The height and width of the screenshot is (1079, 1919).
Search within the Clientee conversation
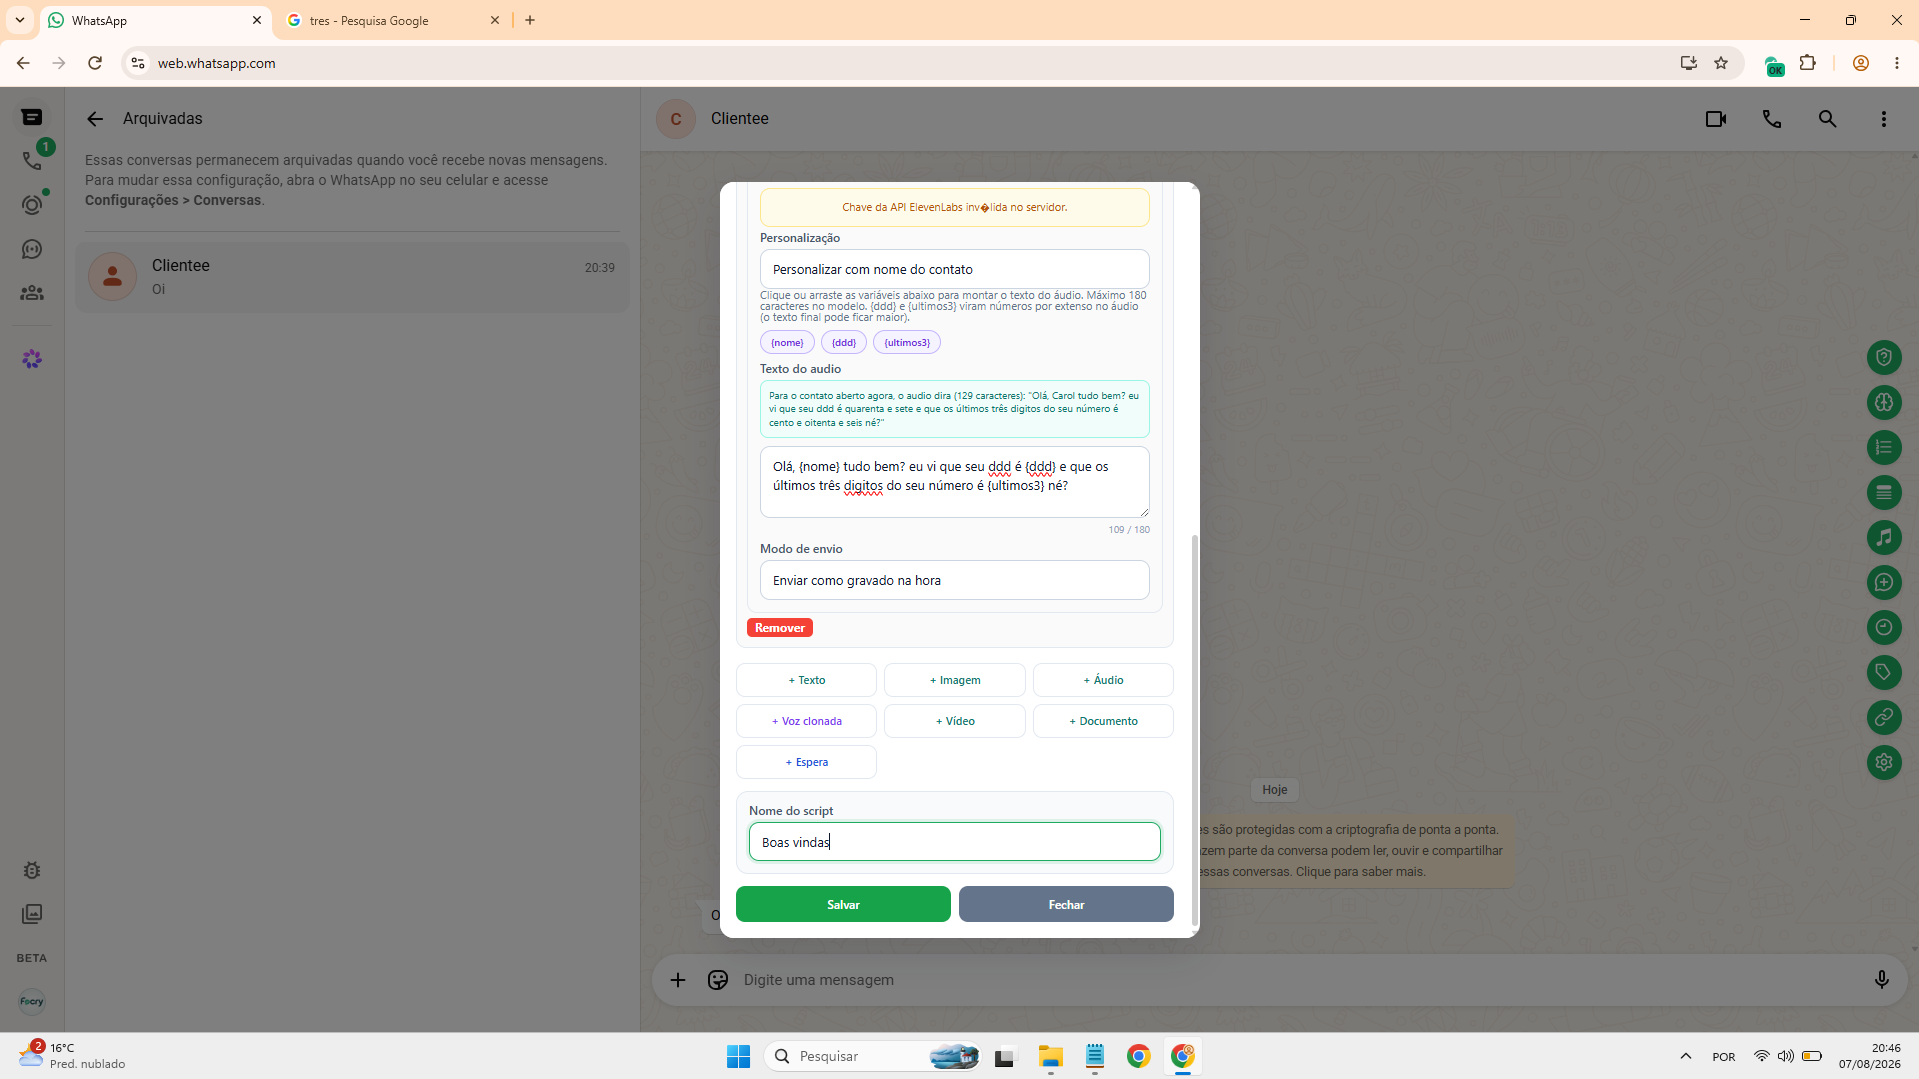point(1828,119)
